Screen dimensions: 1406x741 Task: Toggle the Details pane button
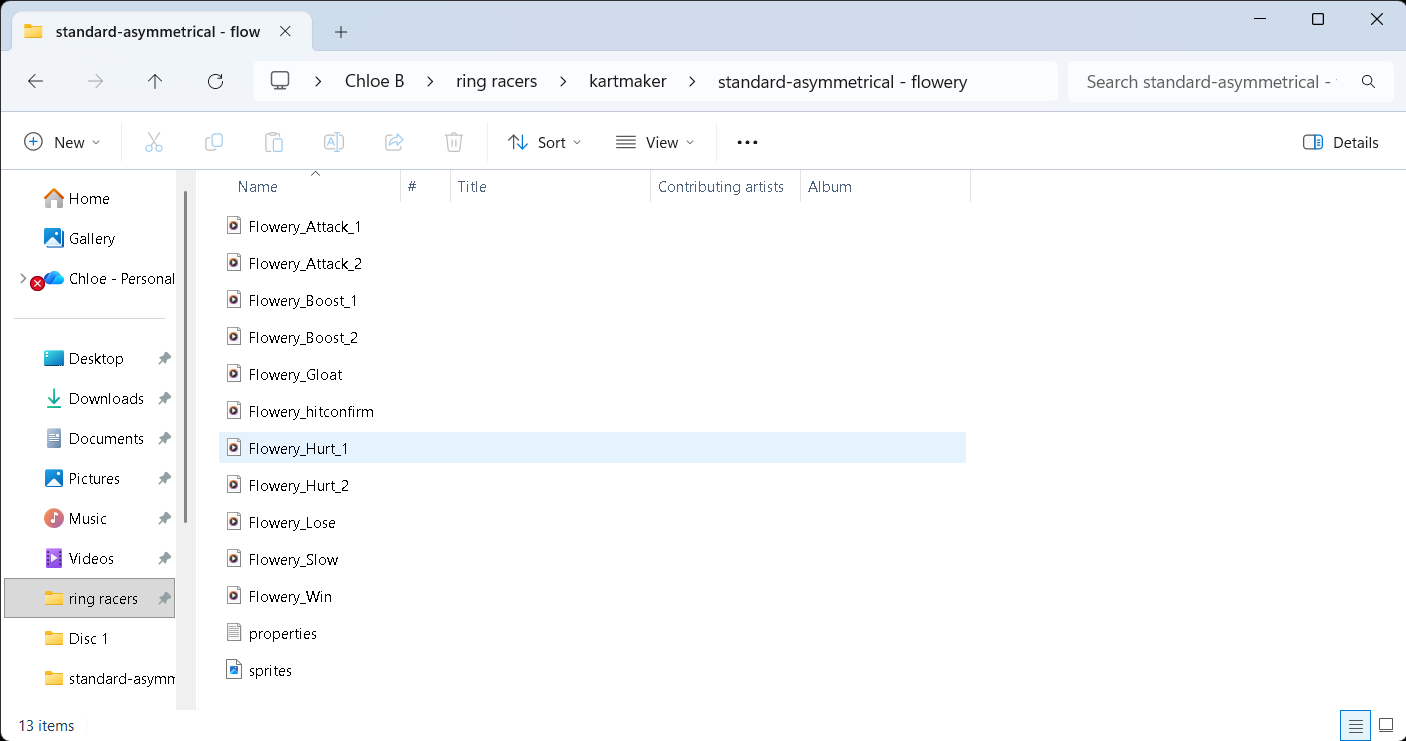coord(1341,142)
